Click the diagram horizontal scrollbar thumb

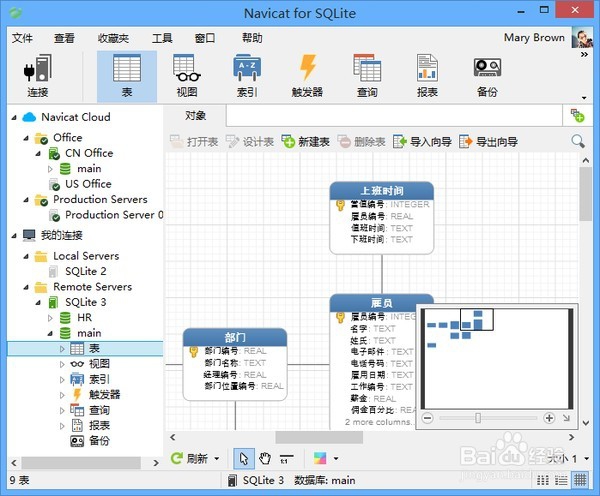(319, 437)
